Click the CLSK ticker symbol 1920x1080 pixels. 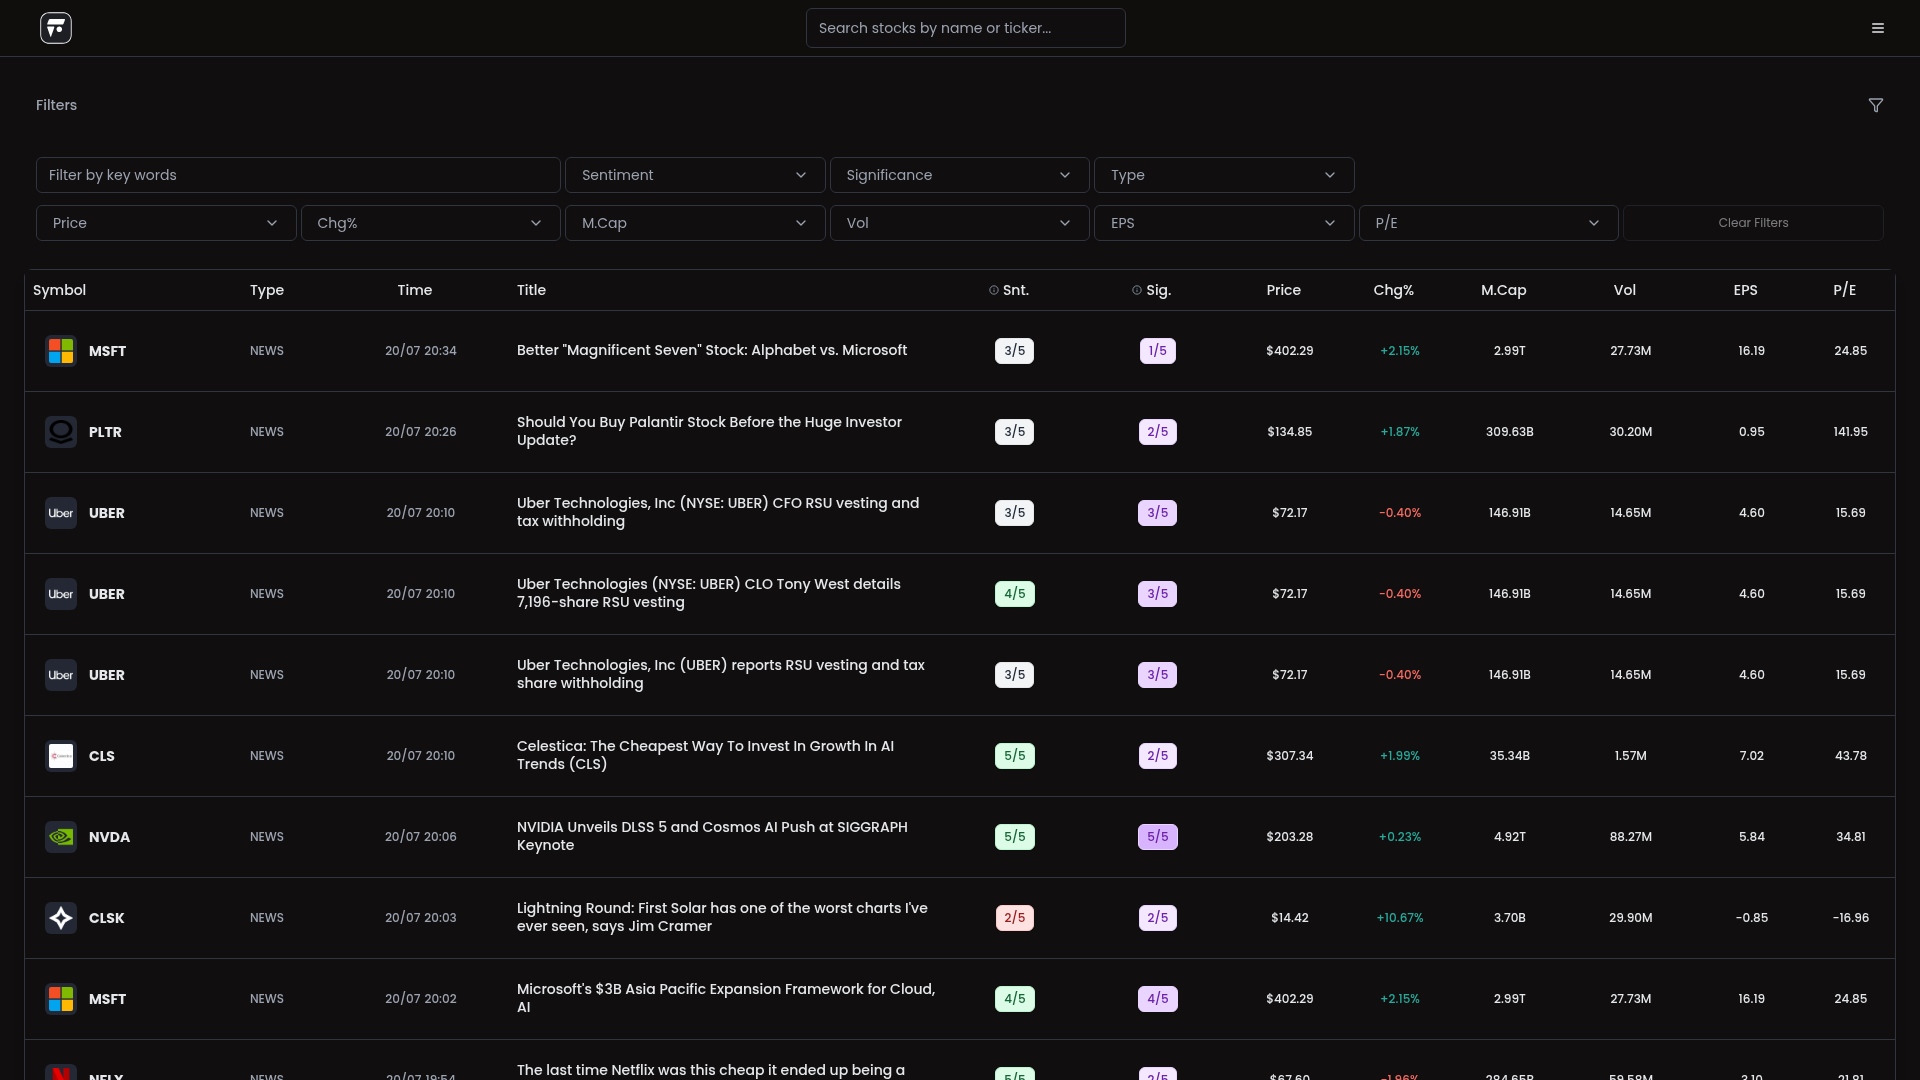[106, 918]
